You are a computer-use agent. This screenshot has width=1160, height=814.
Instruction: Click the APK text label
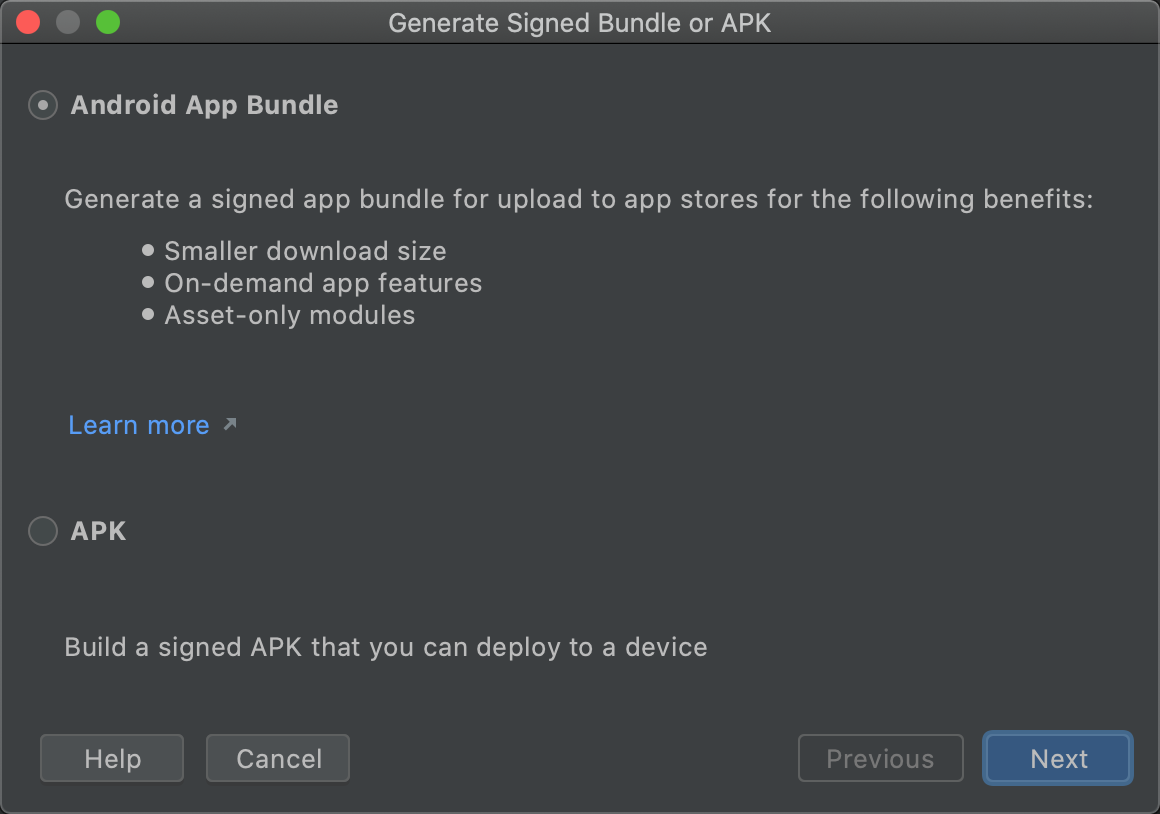[x=97, y=531]
